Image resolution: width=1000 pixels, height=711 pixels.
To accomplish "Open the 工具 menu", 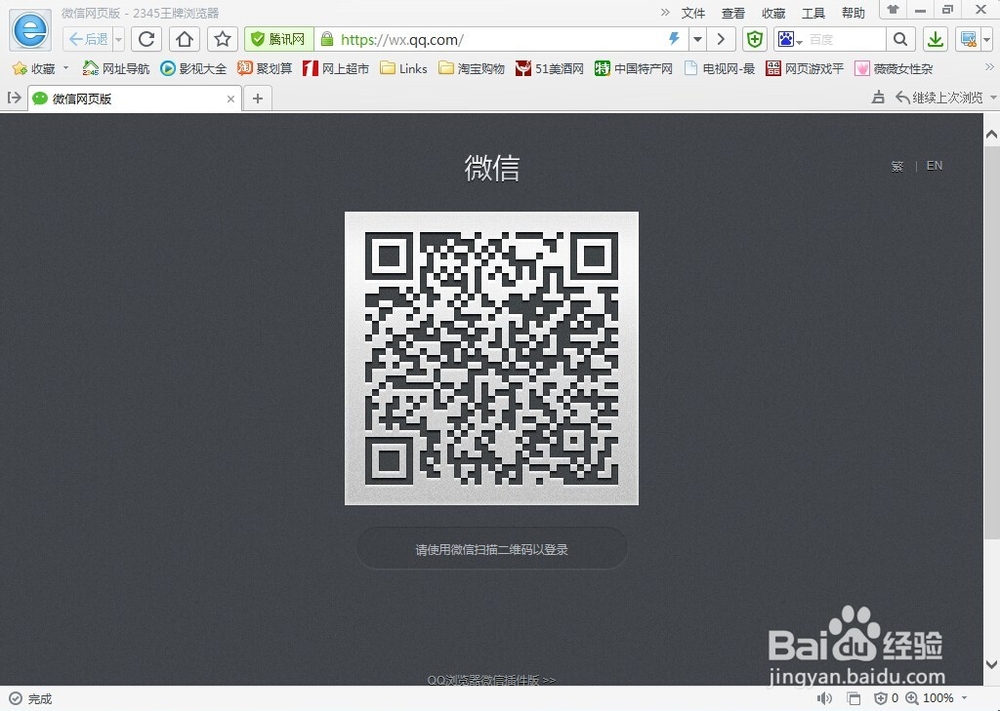I will pos(813,13).
